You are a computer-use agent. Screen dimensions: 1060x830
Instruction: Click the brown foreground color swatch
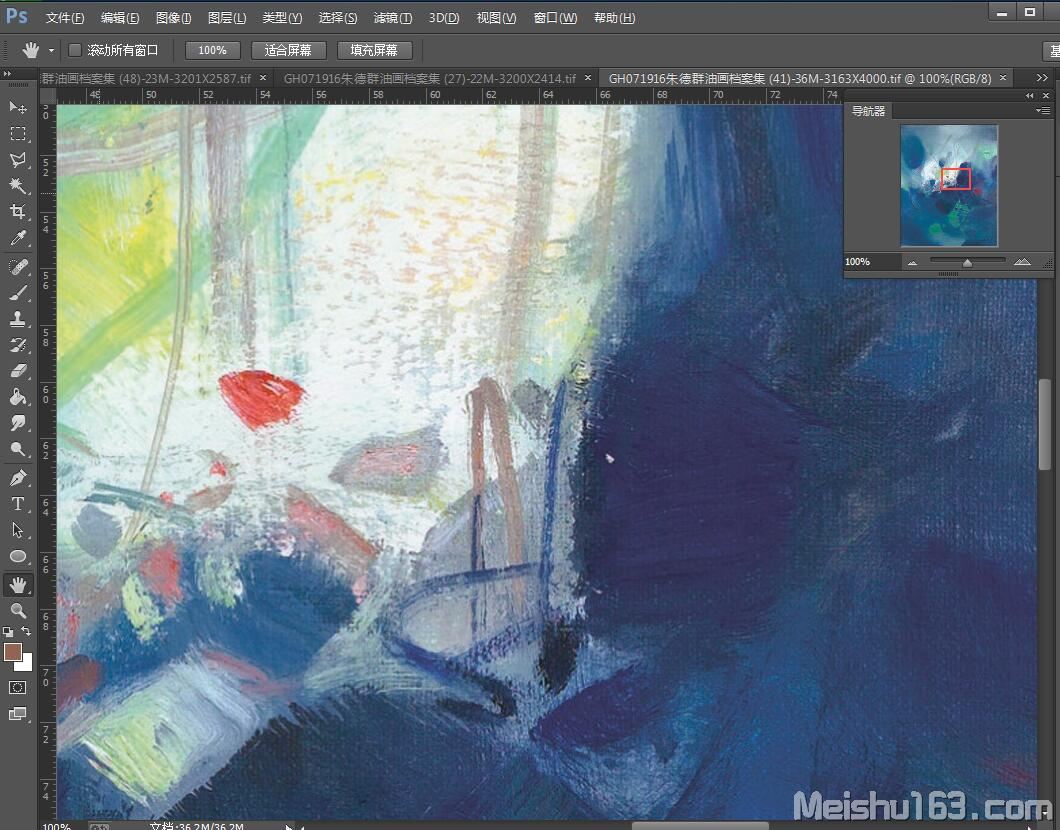pos(13,652)
